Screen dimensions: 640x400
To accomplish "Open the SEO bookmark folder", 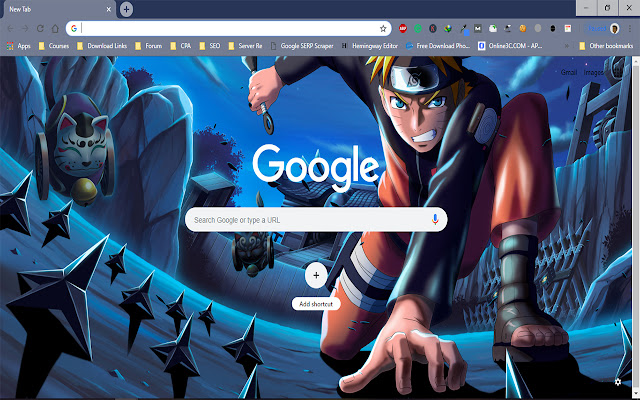I will point(210,46).
